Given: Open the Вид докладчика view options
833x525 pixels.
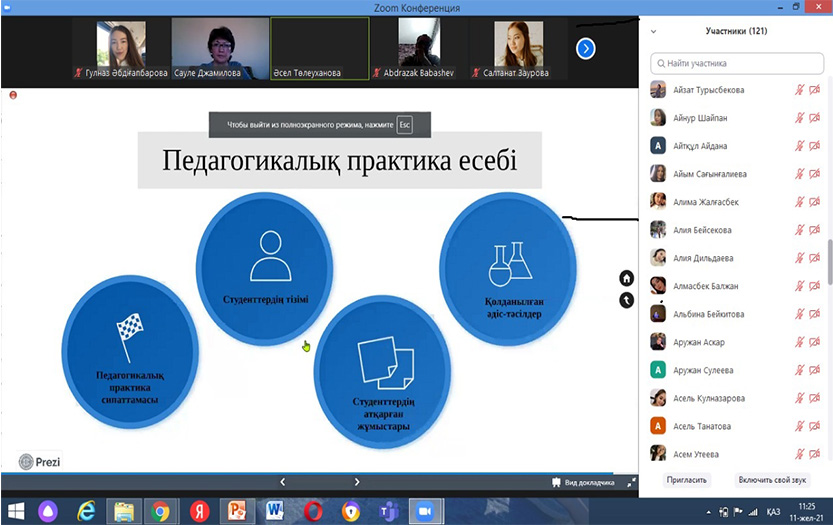Looking at the screenshot, I should pyautogui.click(x=583, y=482).
